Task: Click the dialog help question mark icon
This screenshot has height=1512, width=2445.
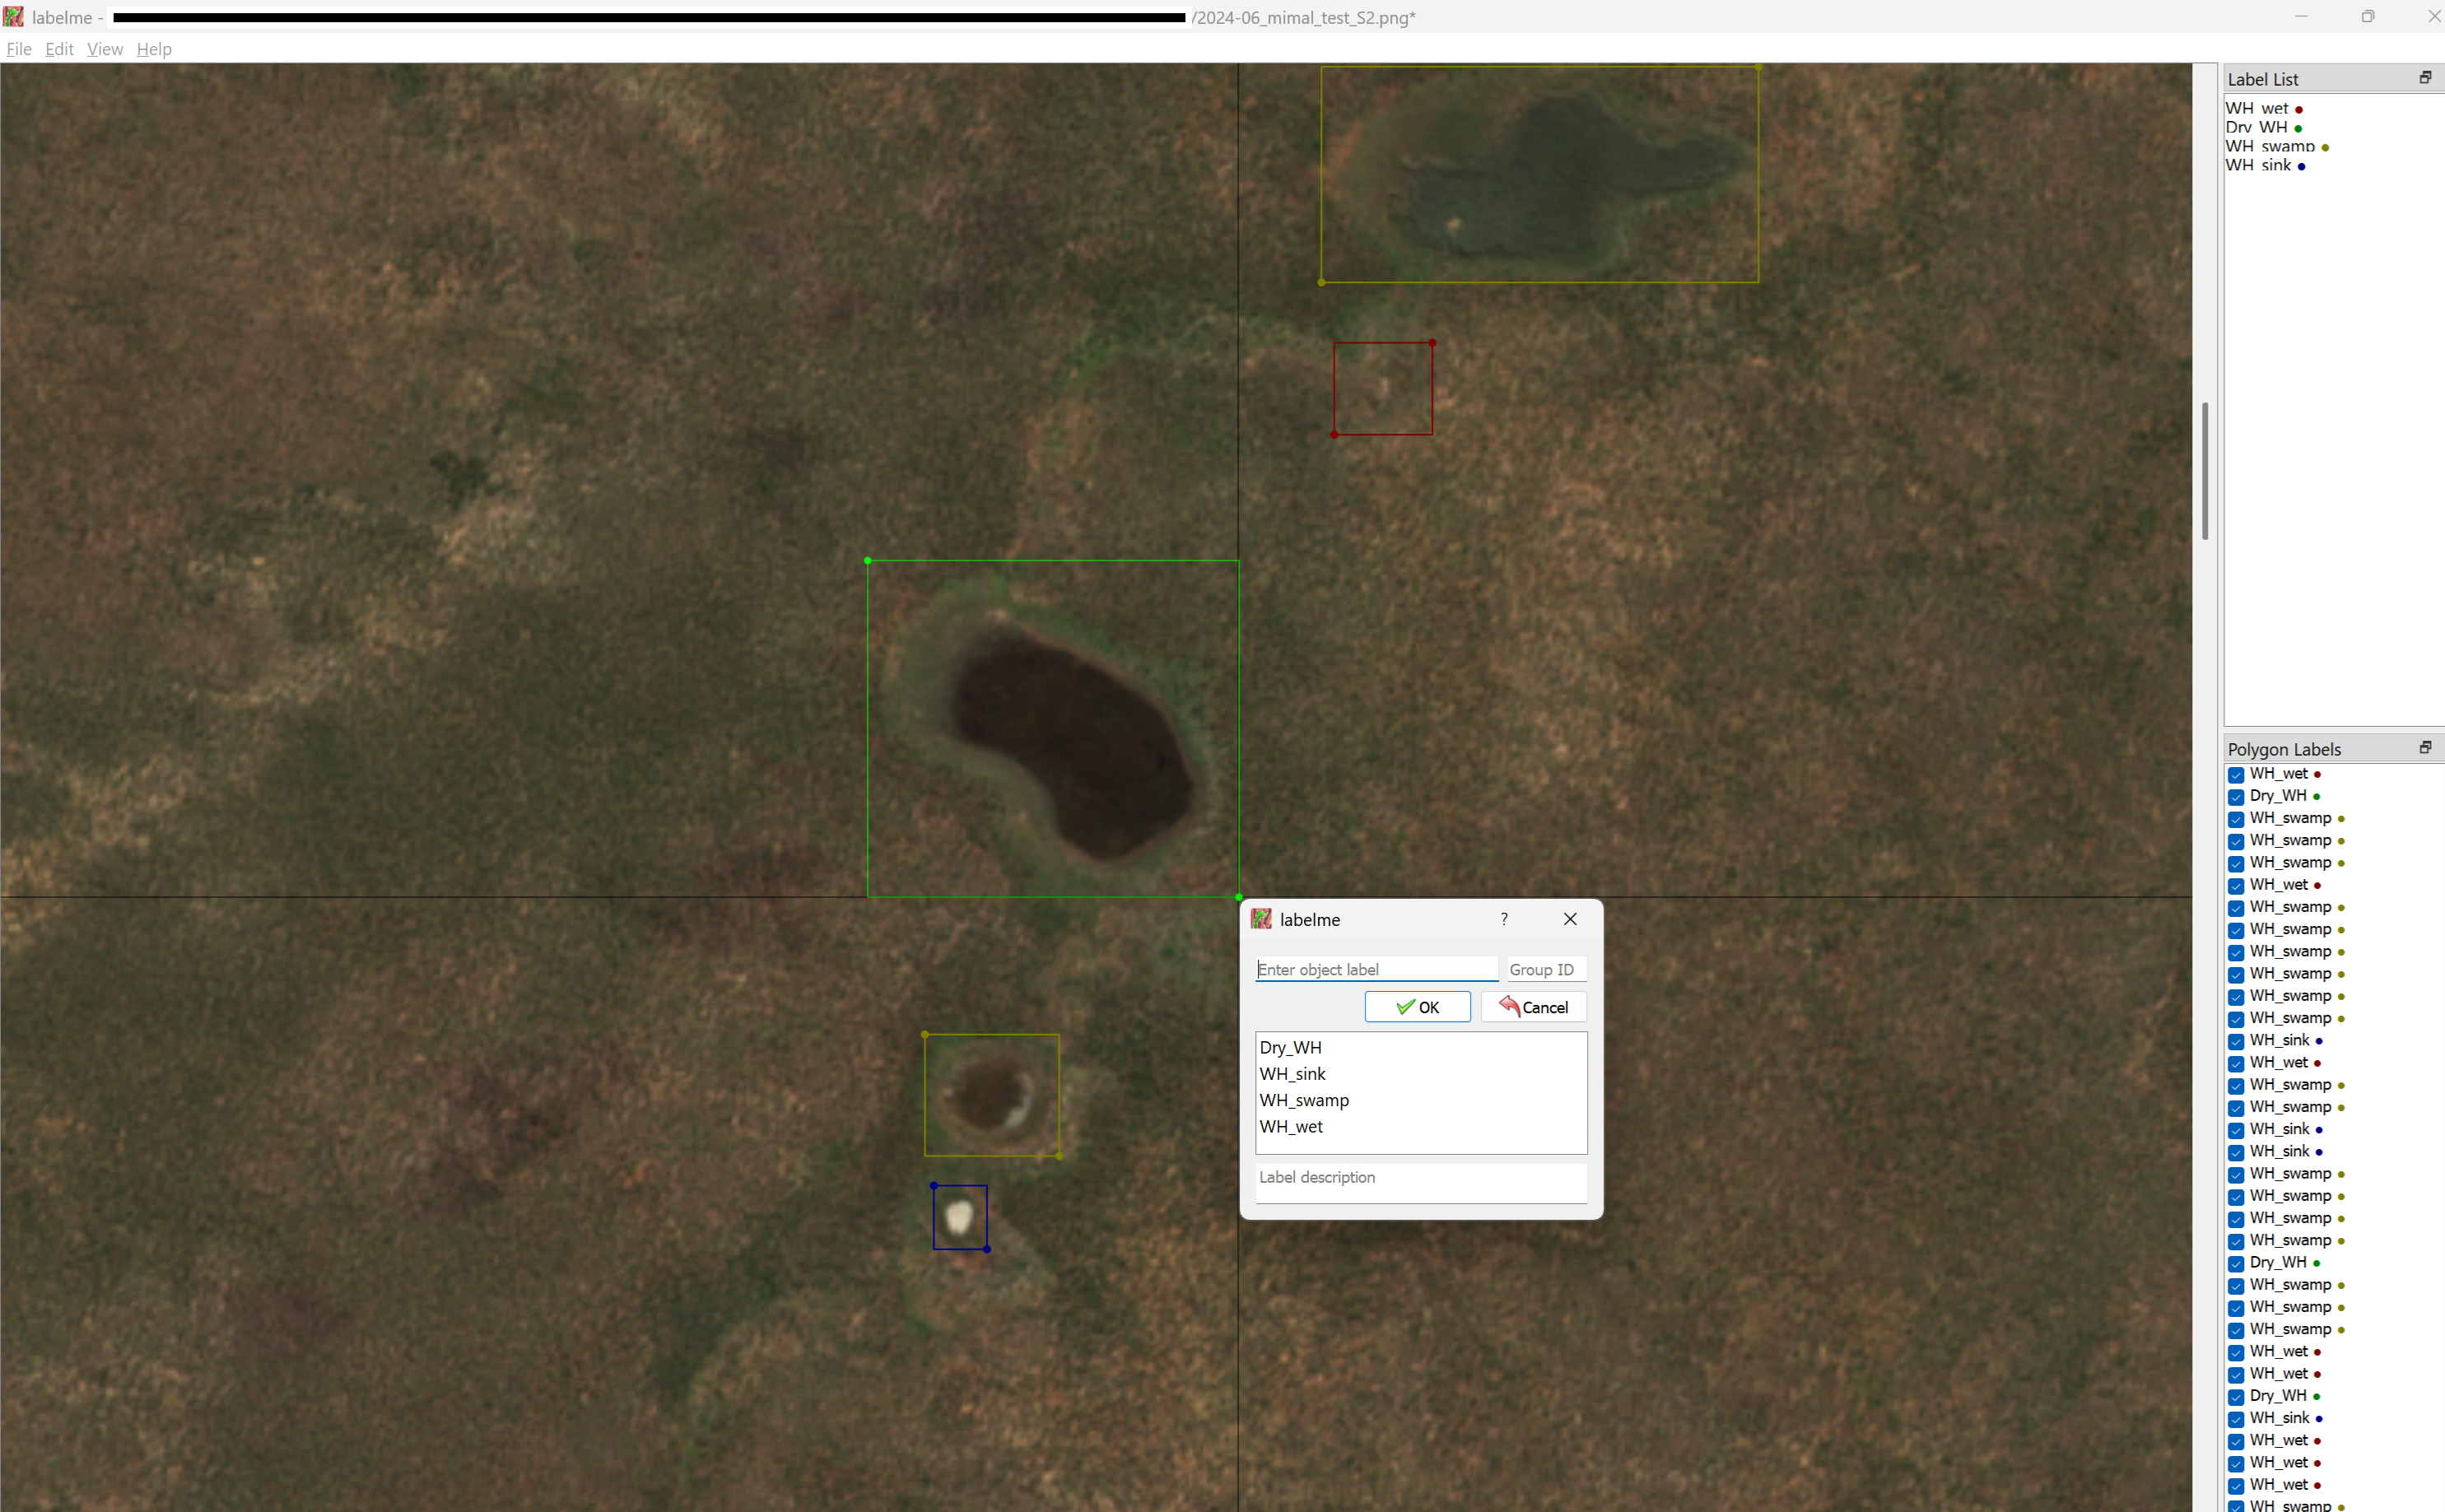Action: (1504, 919)
